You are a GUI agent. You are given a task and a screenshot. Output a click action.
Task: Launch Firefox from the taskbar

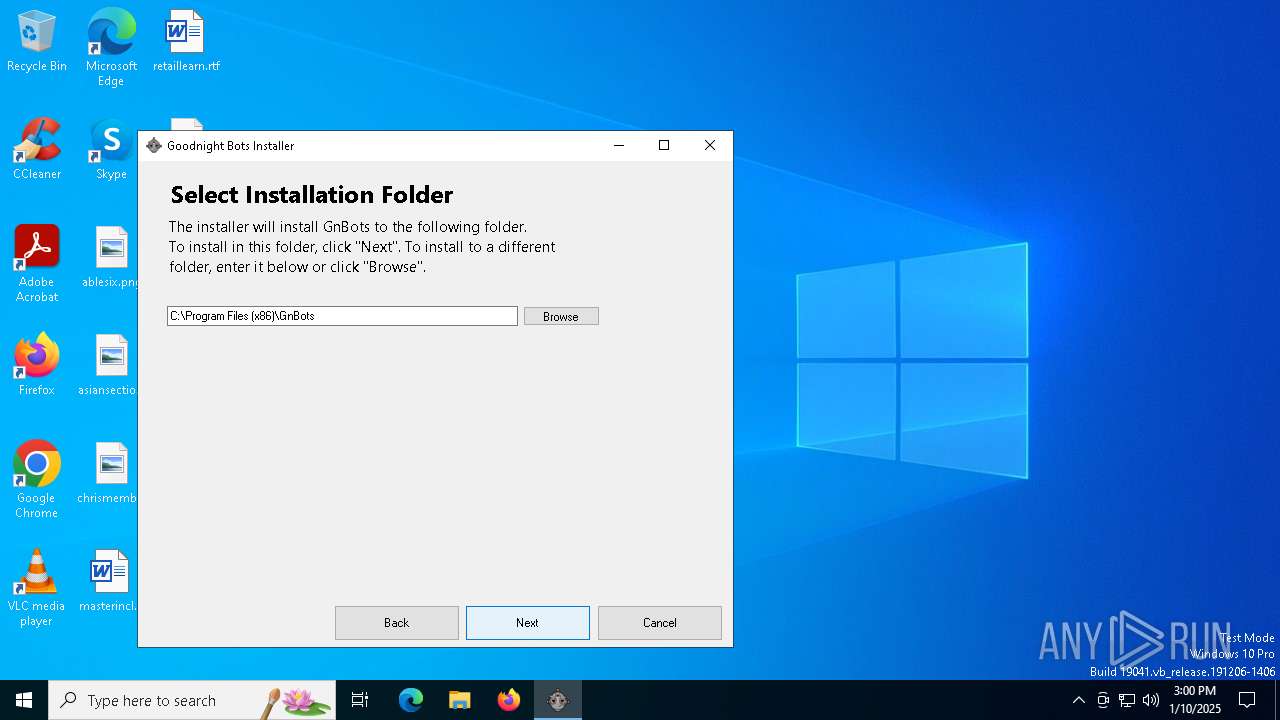point(509,700)
